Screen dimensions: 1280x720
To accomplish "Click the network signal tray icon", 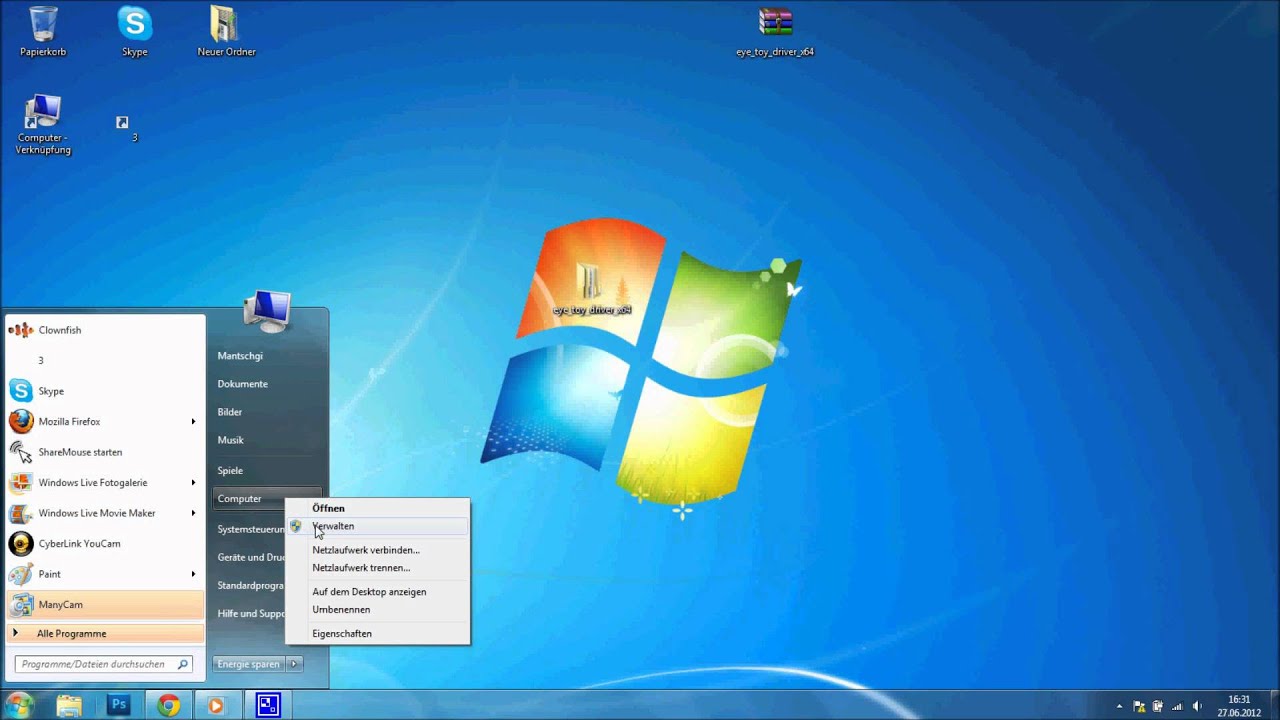I will [1176, 706].
